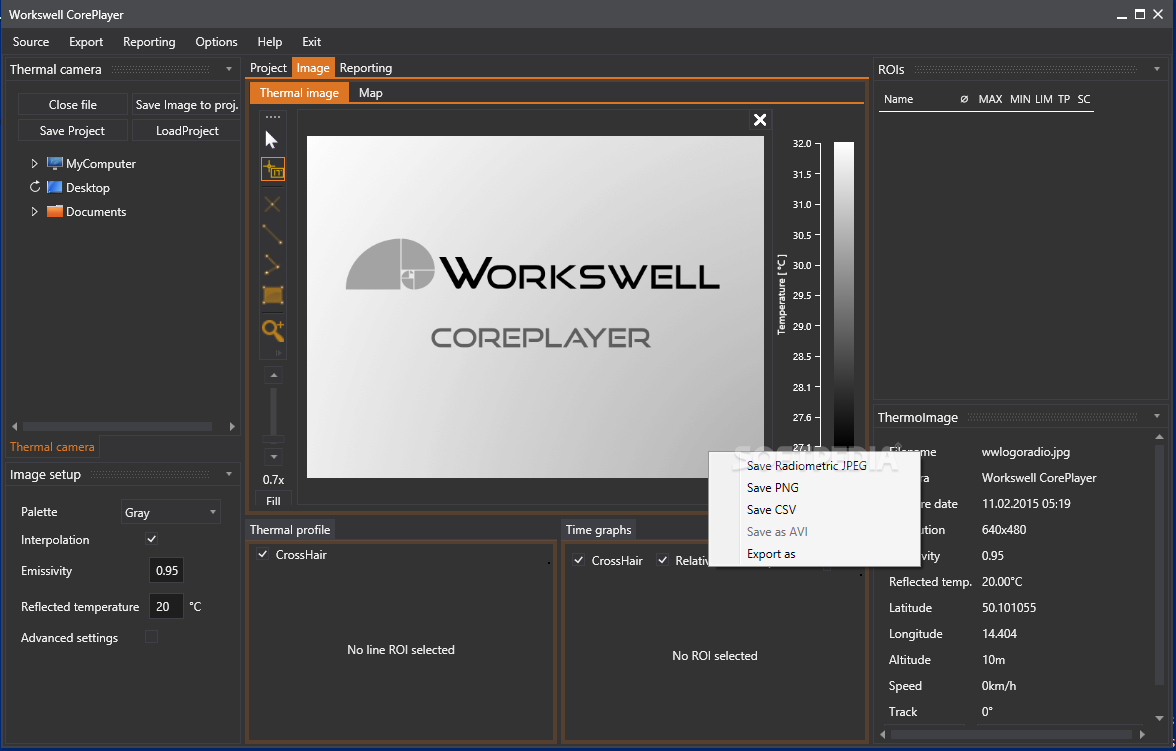
Task: Click the Save Image to proj. button
Action: [187, 105]
